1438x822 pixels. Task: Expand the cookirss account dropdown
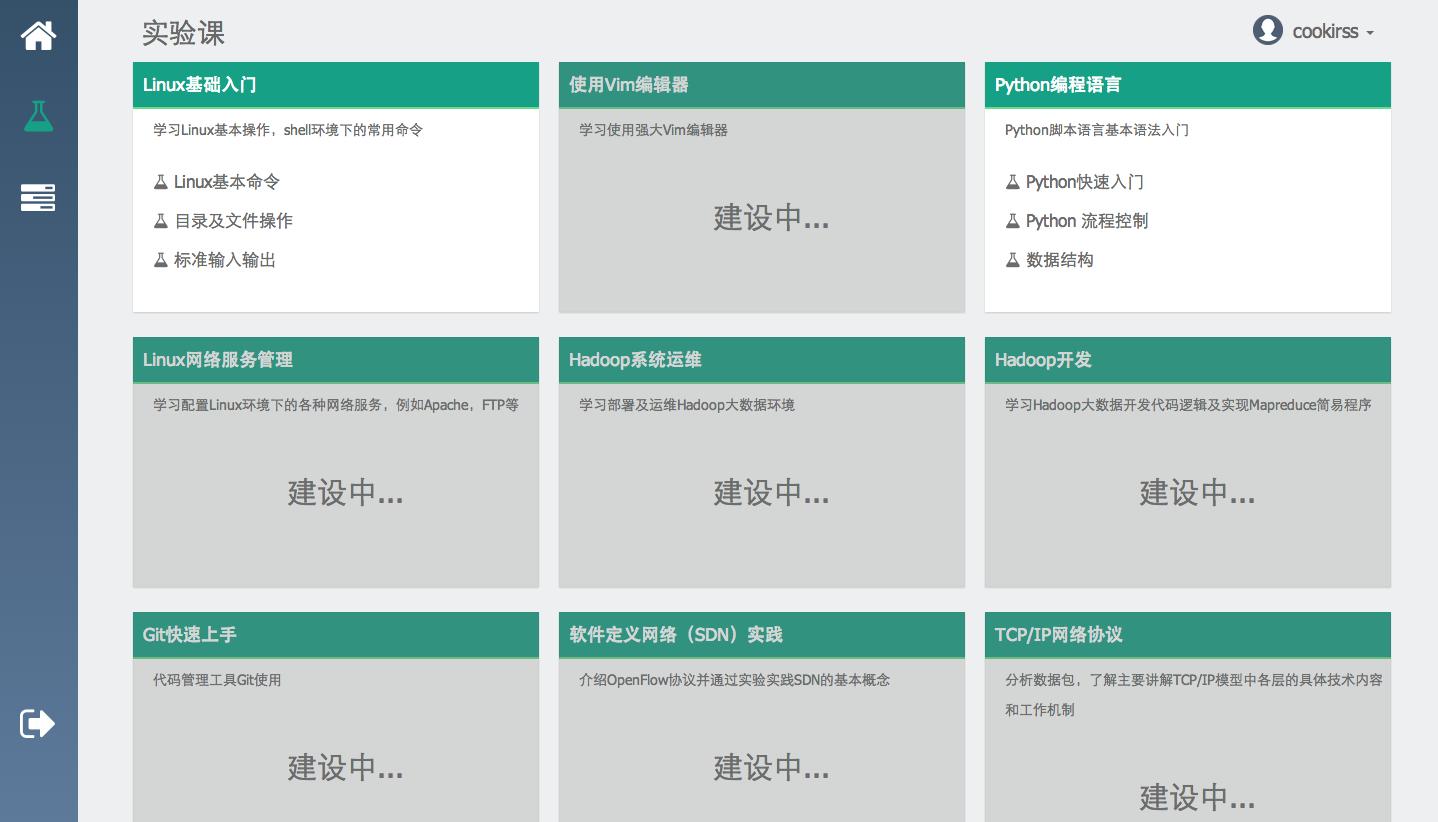pos(1370,33)
